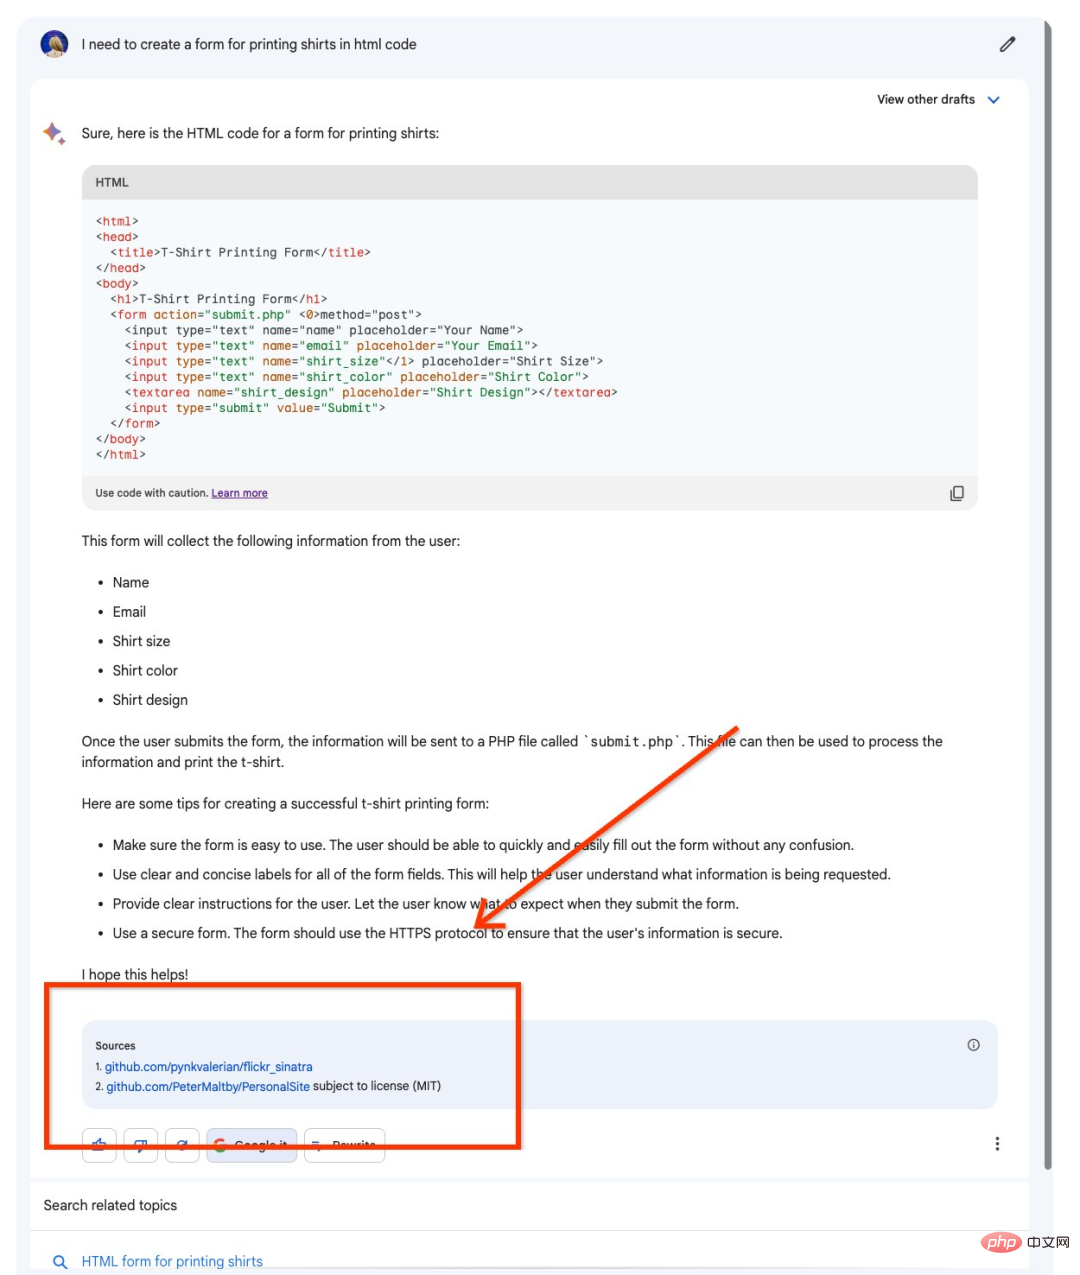Click the Search related topics heading
This screenshot has width=1080, height=1275.
coord(110,1205)
